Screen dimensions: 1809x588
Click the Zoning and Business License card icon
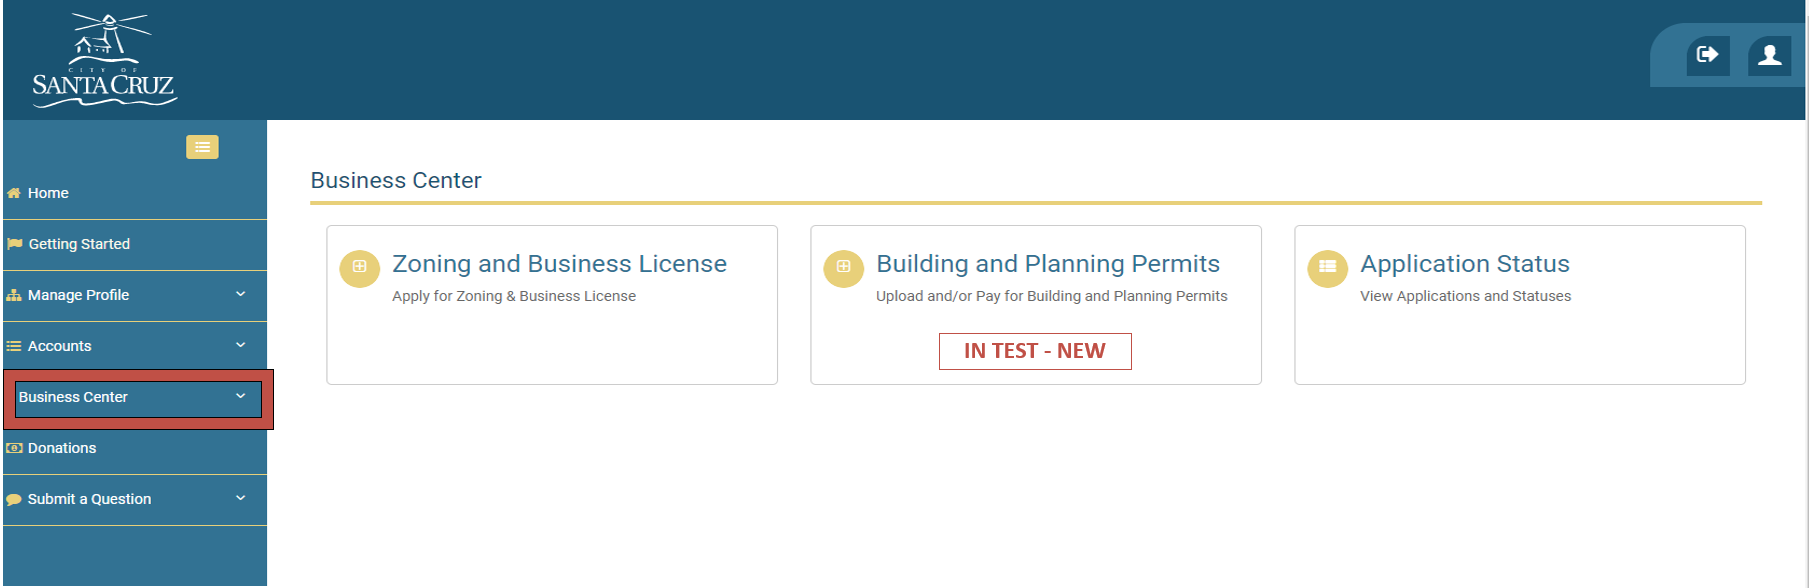click(359, 268)
